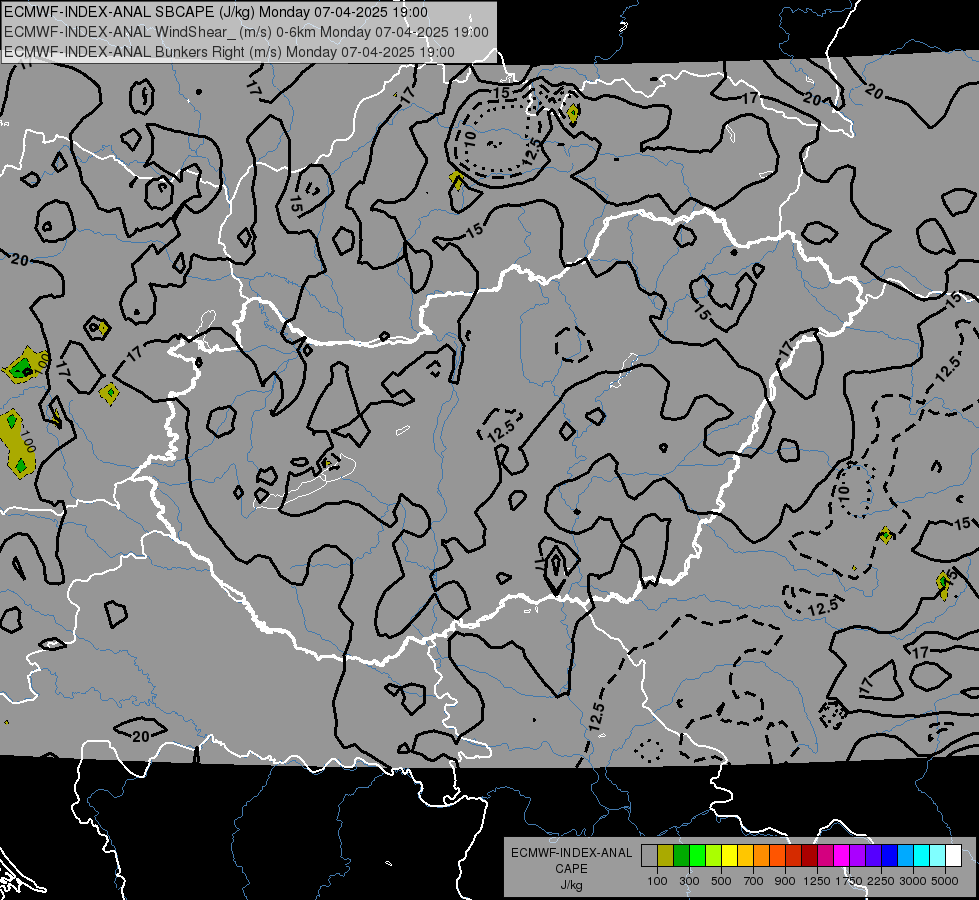Screen dimensions: 979x900
Task: Click the WindShear 0-6km title line
Action: 246,32
